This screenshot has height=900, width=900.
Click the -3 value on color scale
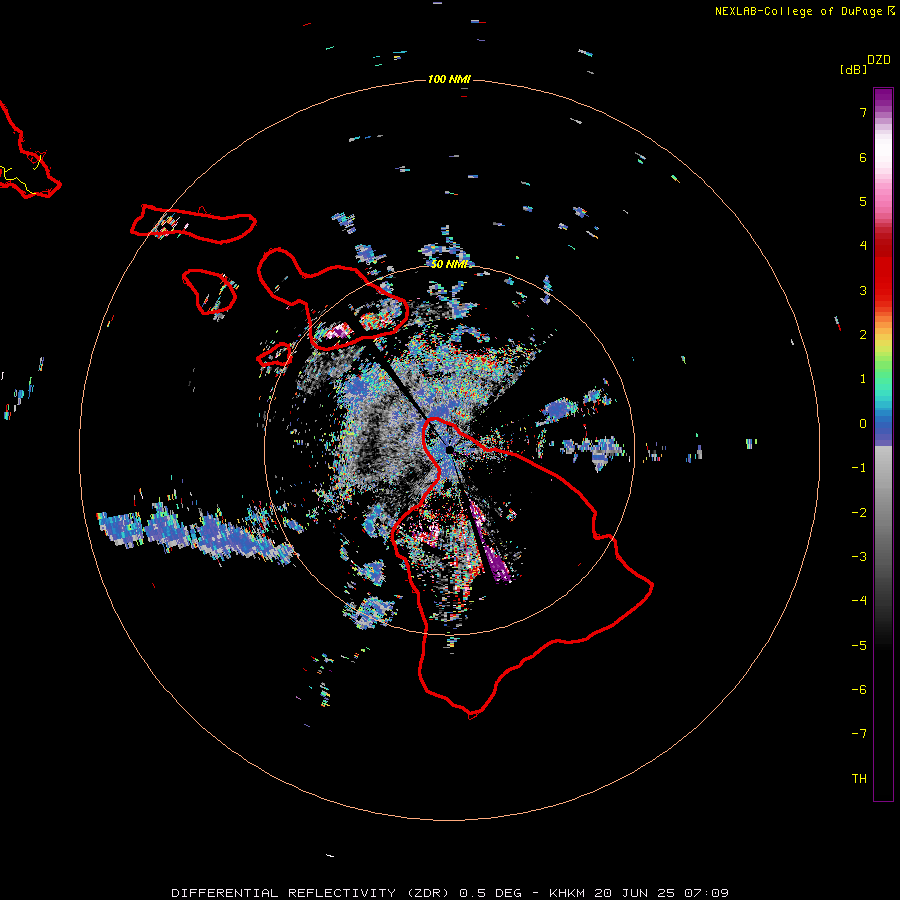pos(859,557)
